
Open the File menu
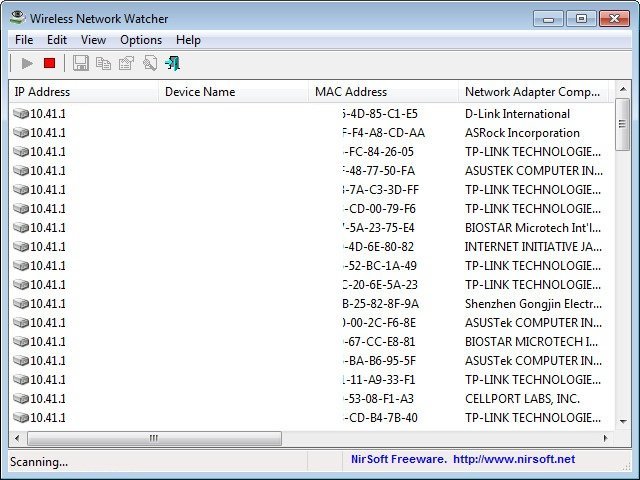(24, 40)
